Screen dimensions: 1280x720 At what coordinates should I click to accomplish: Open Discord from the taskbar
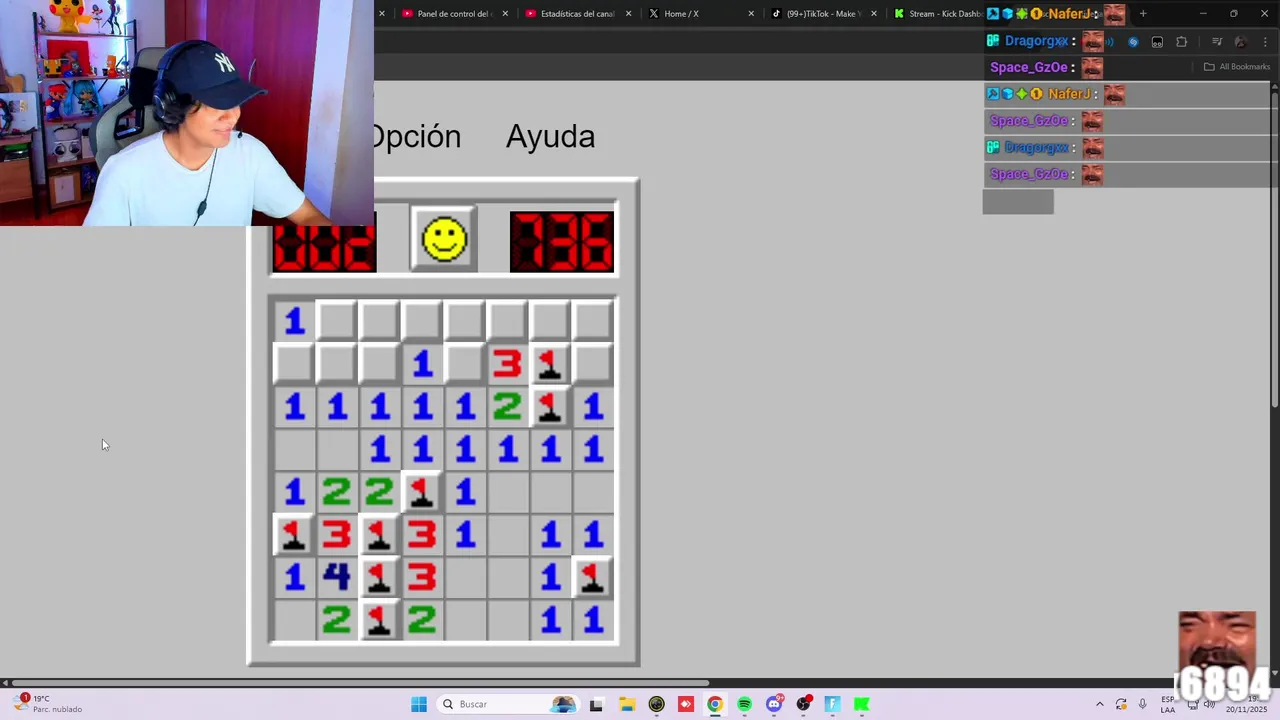[x=774, y=704]
